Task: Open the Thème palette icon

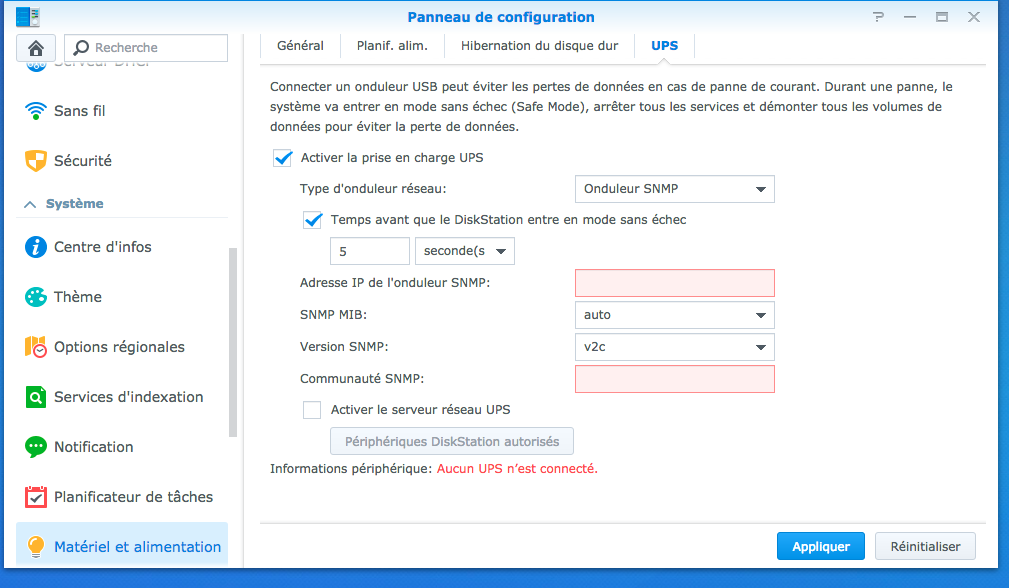Action: point(36,297)
